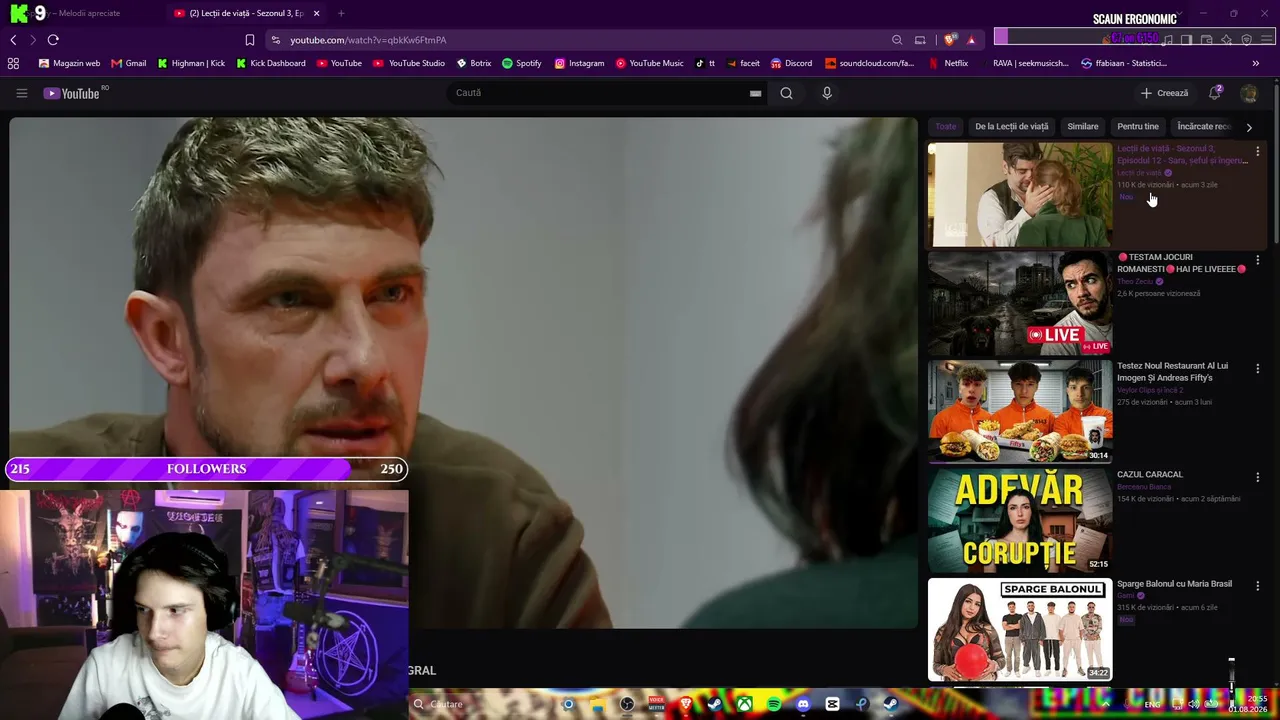
Task: Open the Discord bookmark
Action: pyautogui.click(x=791, y=63)
